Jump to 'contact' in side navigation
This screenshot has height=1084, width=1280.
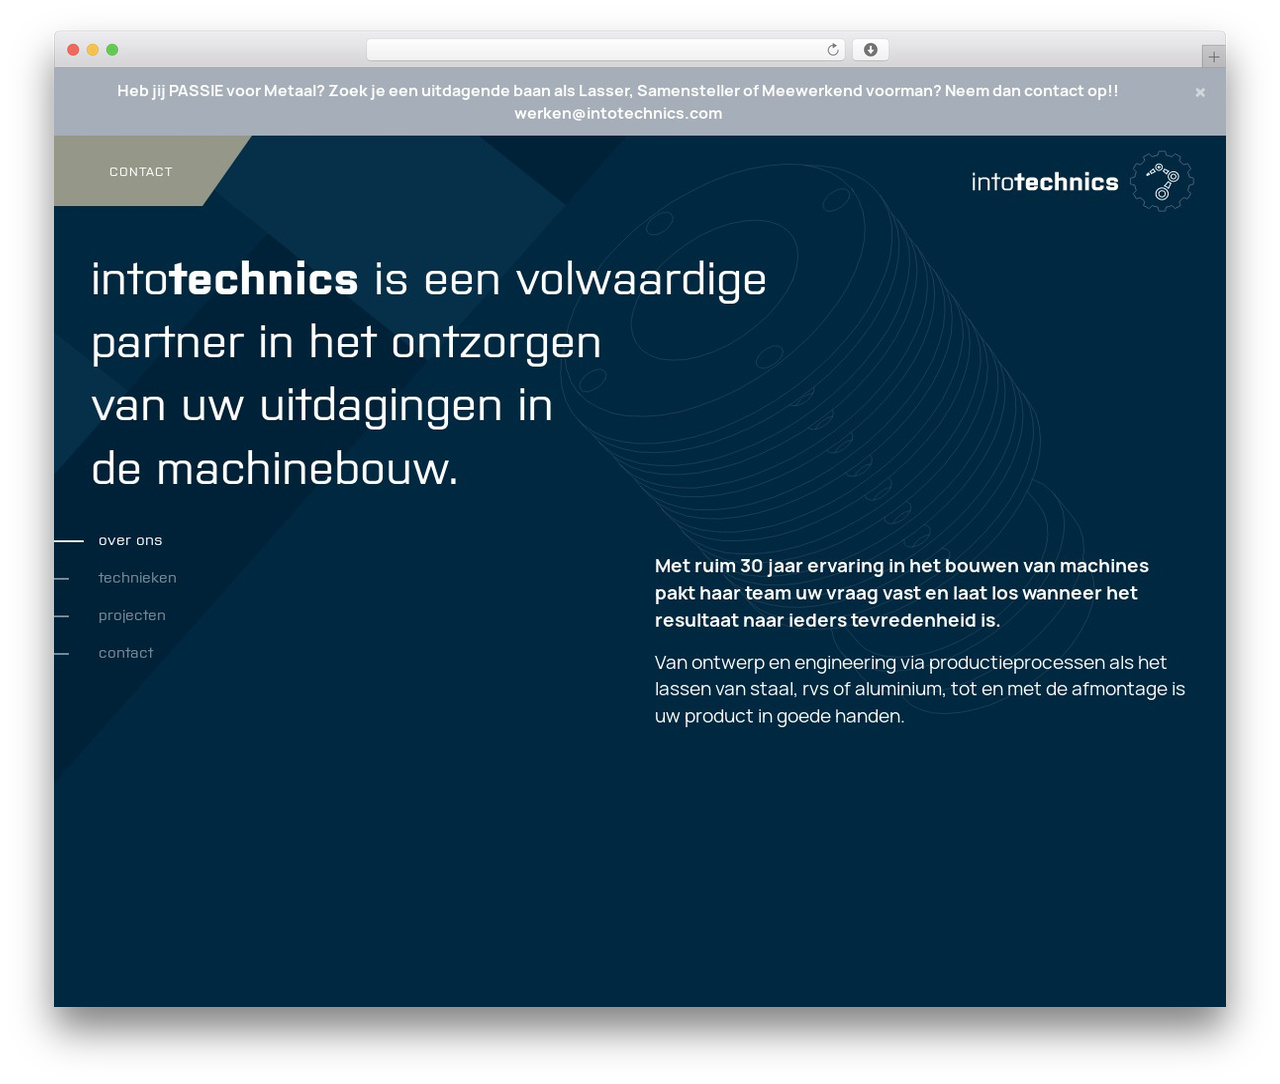pos(126,653)
